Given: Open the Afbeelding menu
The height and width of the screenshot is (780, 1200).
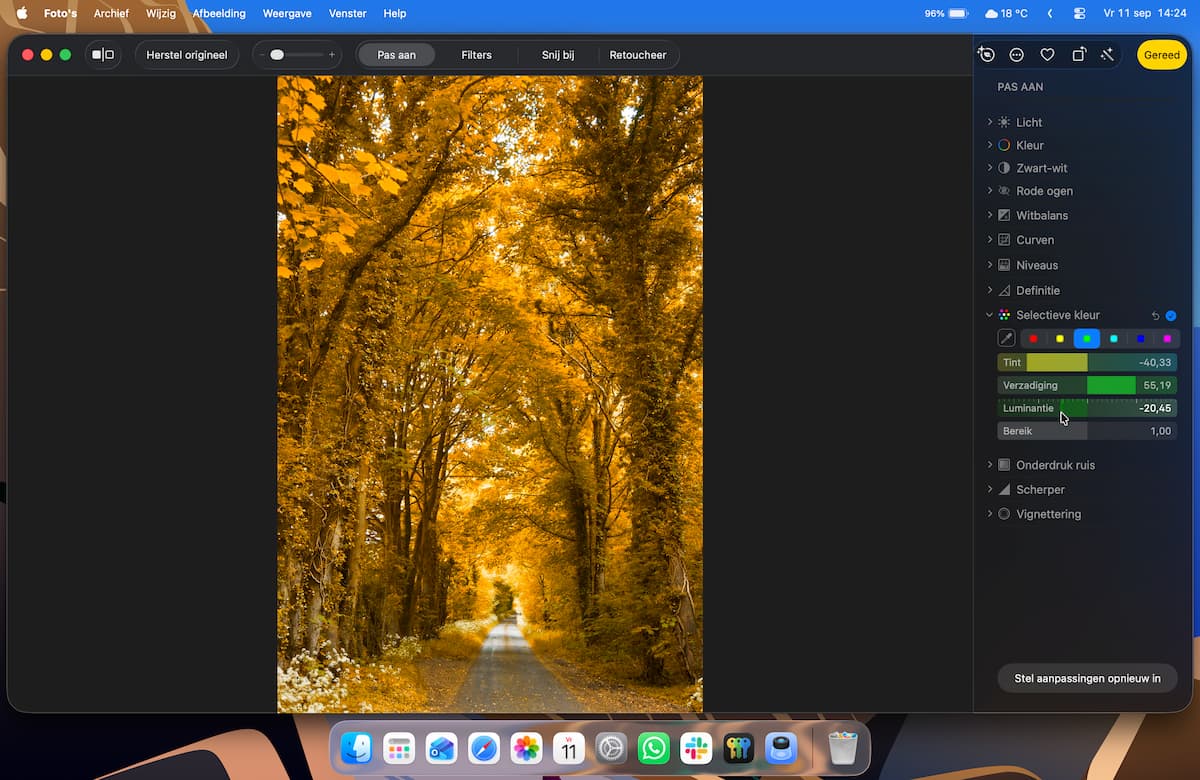Looking at the screenshot, I should tap(219, 14).
